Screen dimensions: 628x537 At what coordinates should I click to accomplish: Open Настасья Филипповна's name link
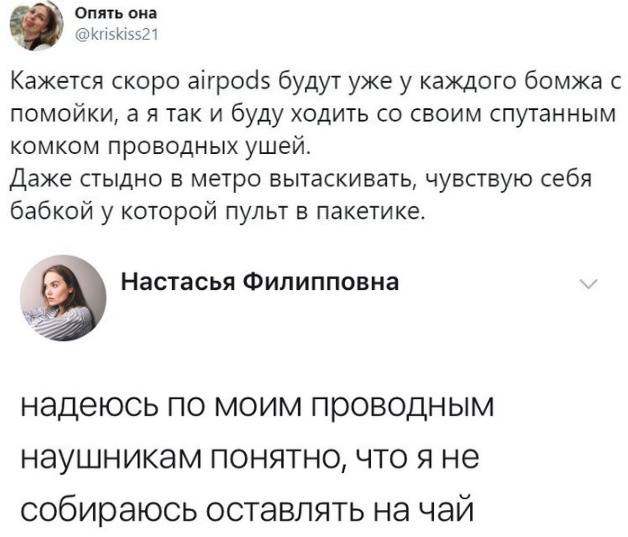pos(260,282)
